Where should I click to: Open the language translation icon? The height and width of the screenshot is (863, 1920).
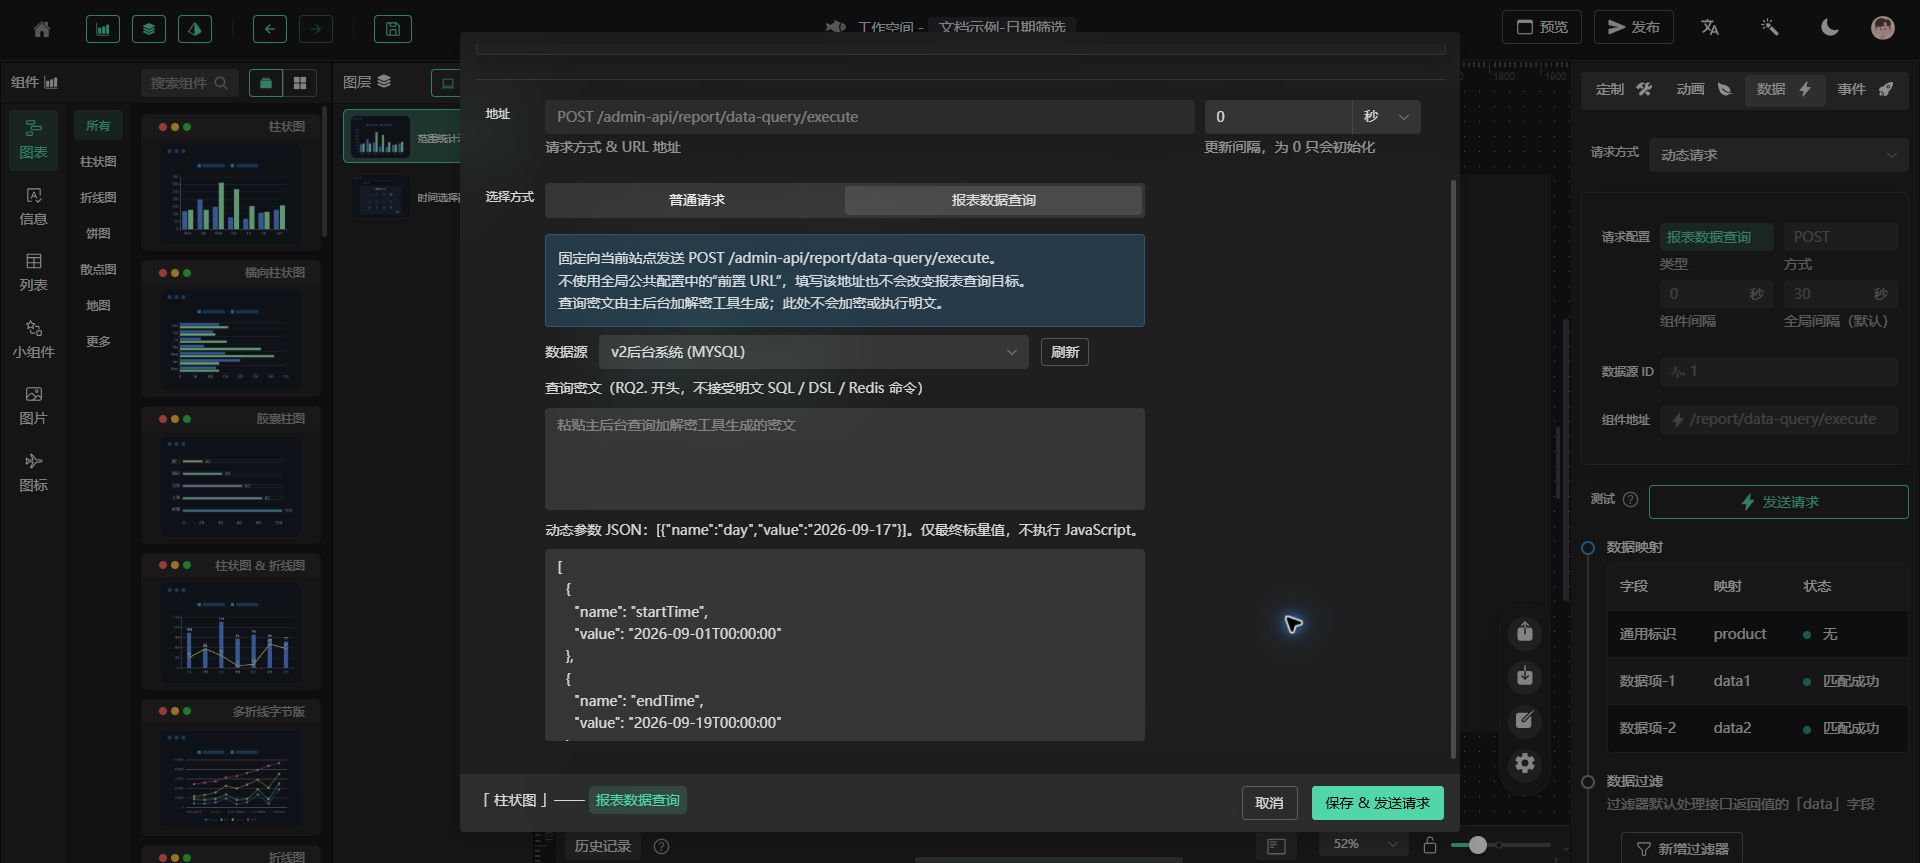(1710, 27)
